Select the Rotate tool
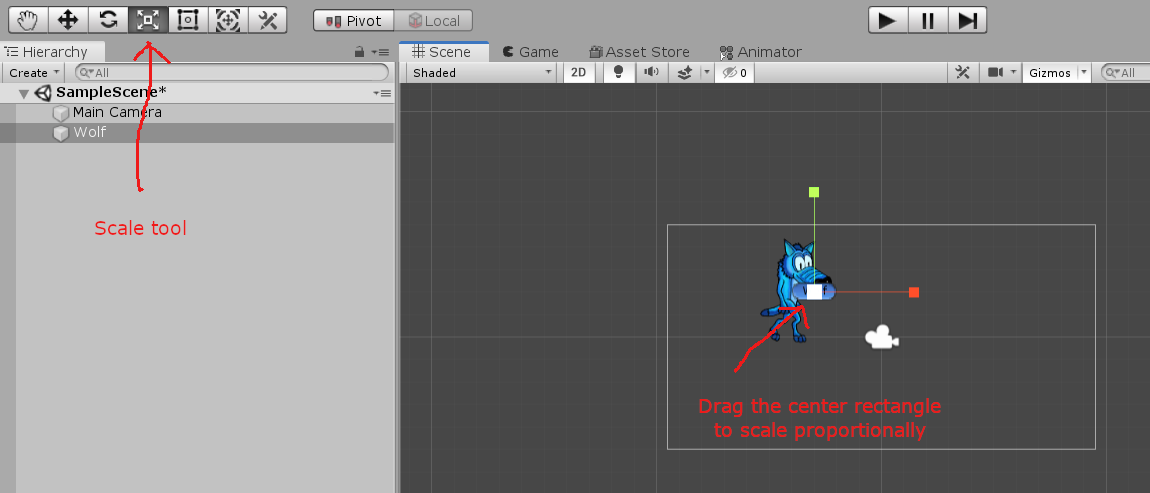This screenshot has height=493, width=1150. click(109, 20)
